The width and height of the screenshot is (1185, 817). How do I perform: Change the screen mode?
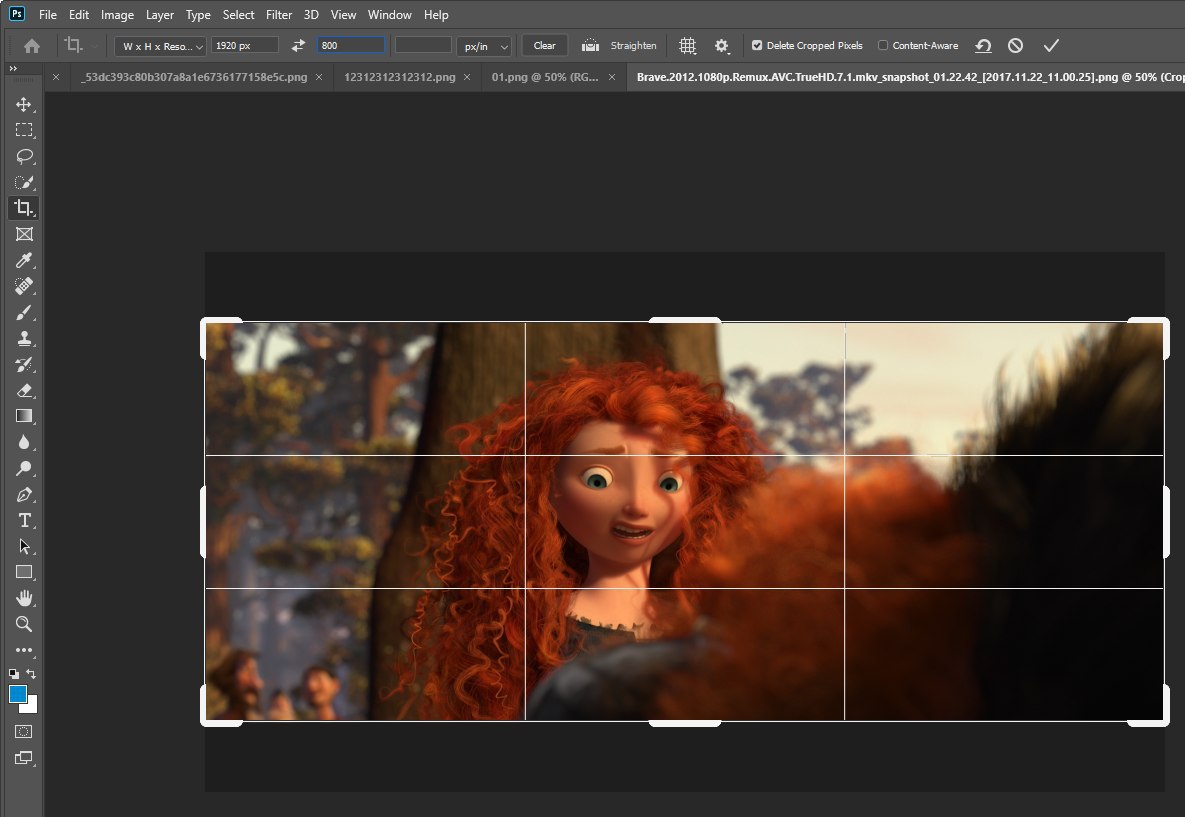(23, 758)
